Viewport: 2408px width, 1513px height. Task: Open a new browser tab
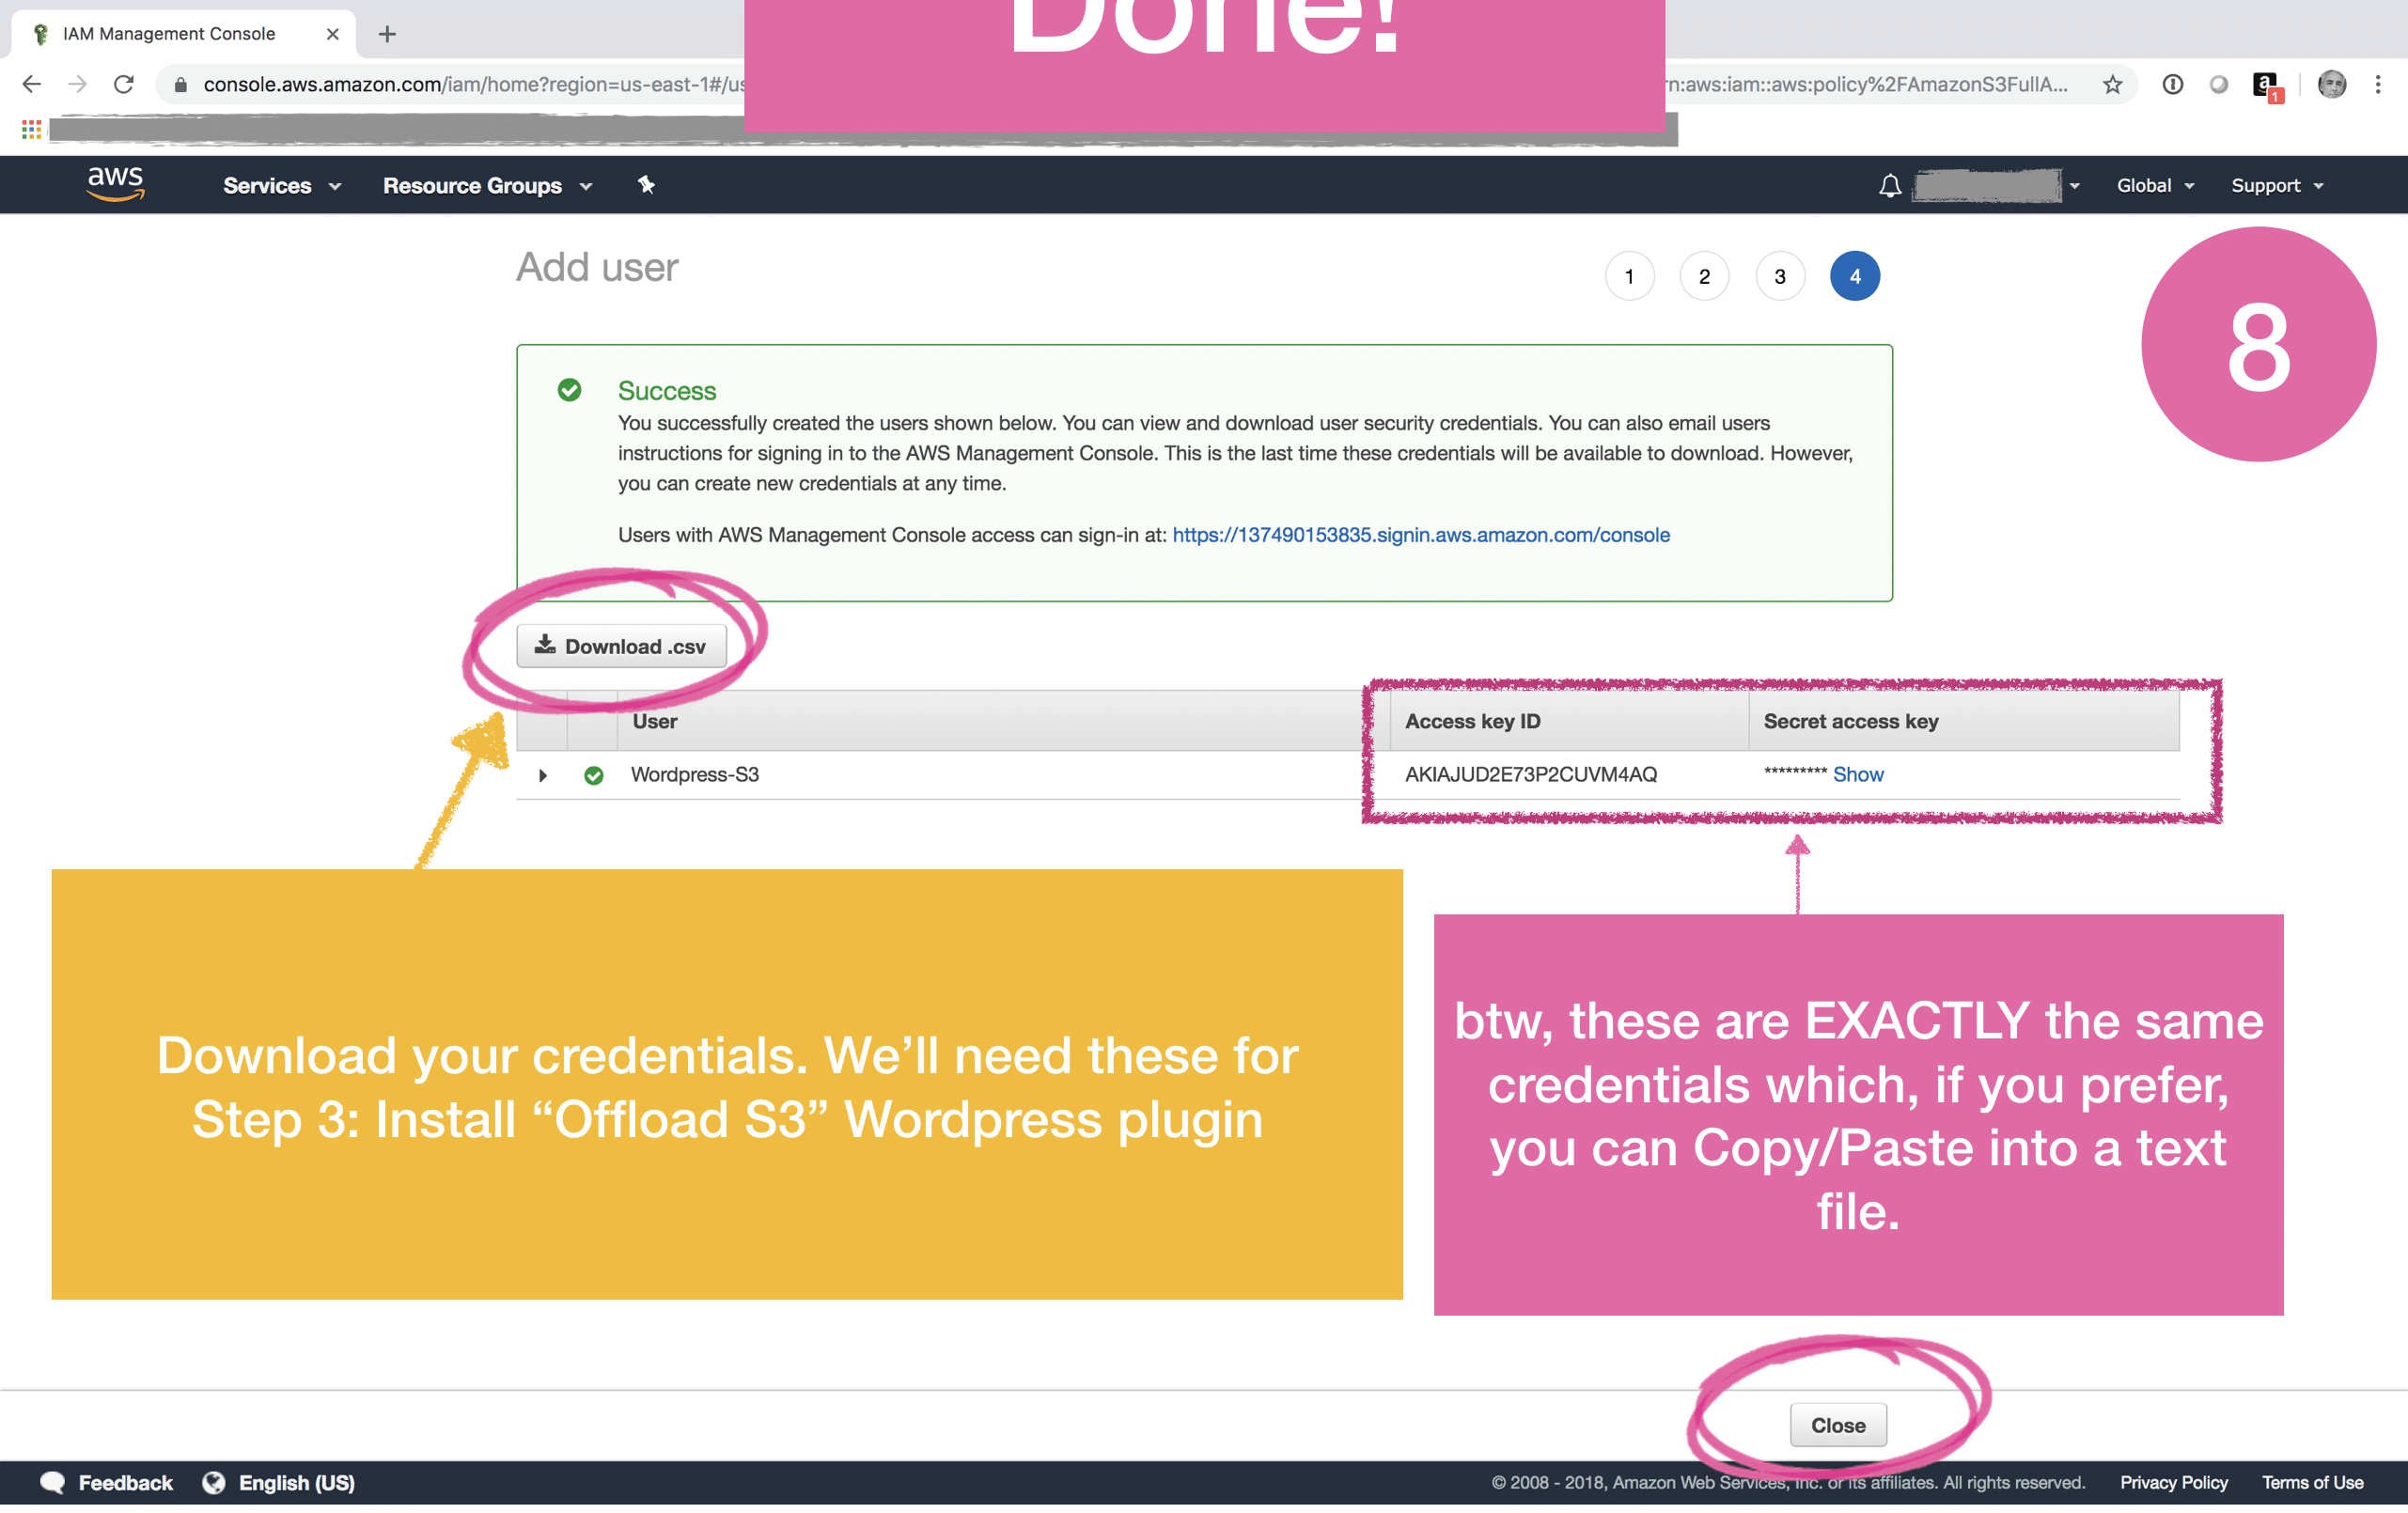click(387, 34)
